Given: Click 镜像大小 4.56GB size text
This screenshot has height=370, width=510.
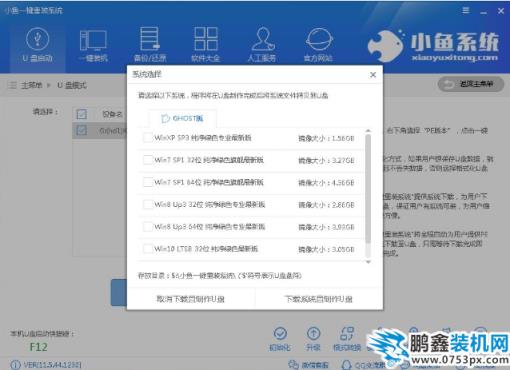Looking at the screenshot, I should [x=326, y=183].
